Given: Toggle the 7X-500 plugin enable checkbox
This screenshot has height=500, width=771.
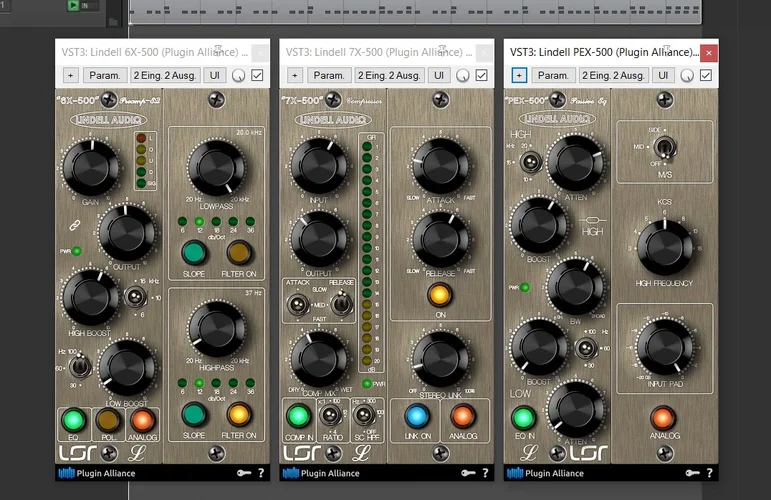Looking at the screenshot, I should (x=482, y=75).
